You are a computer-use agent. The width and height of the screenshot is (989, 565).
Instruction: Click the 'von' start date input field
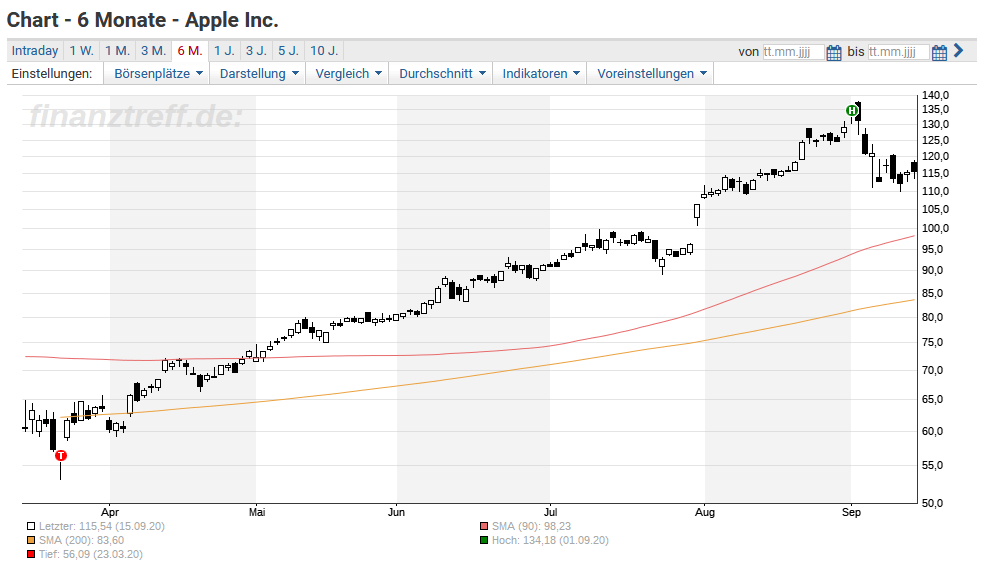pos(793,52)
